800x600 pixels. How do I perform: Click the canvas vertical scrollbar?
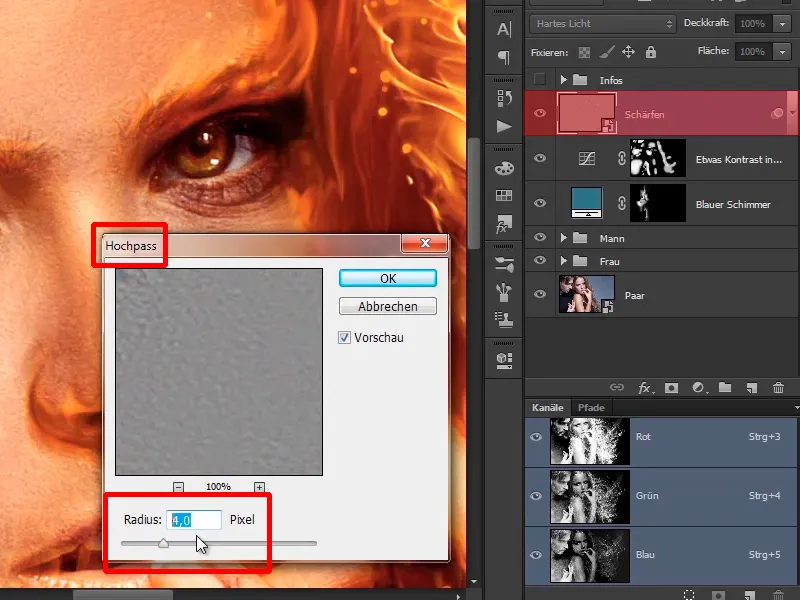pyautogui.click(x=474, y=194)
